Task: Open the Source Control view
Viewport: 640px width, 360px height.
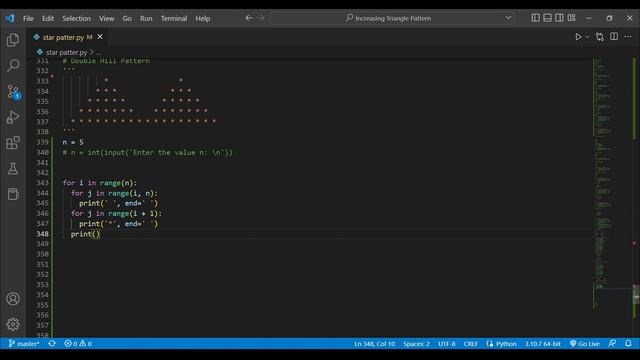Action: (13, 92)
